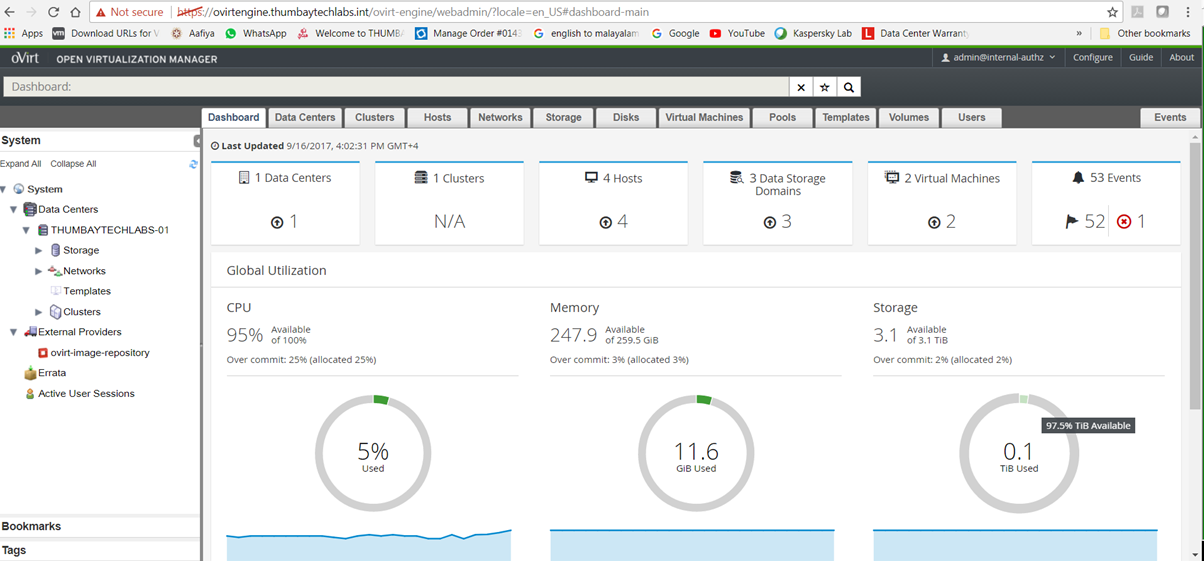1204x561 pixels.
Task: Open the admin@internal-authz user dropdown
Action: (x=998, y=58)
